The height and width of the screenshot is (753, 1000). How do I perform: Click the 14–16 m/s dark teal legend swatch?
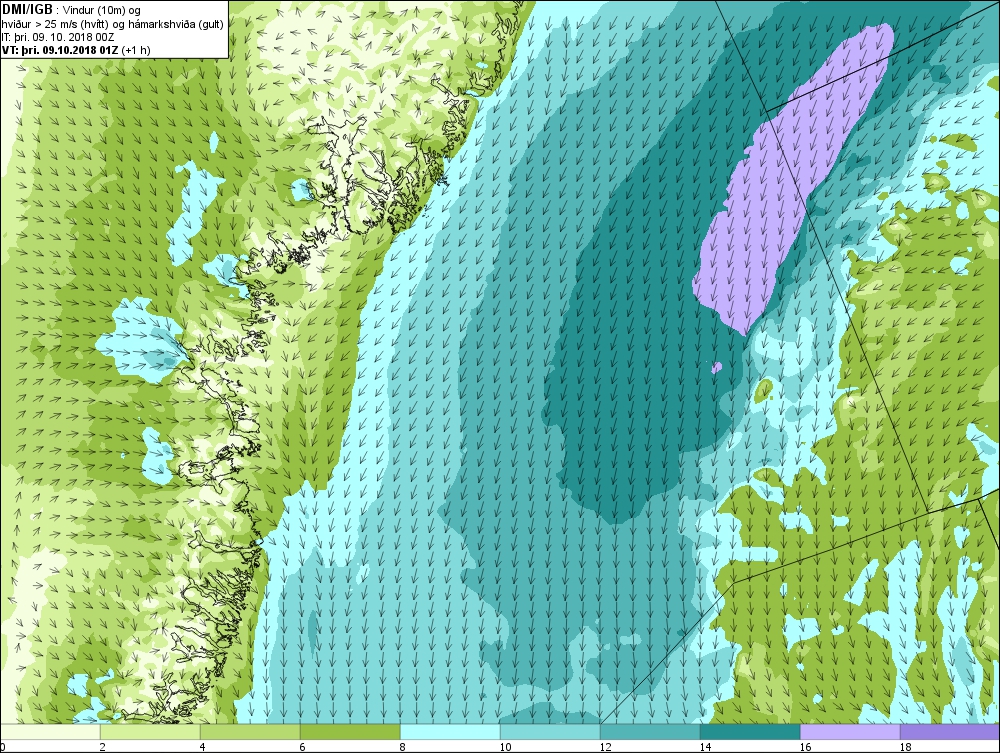750,731
